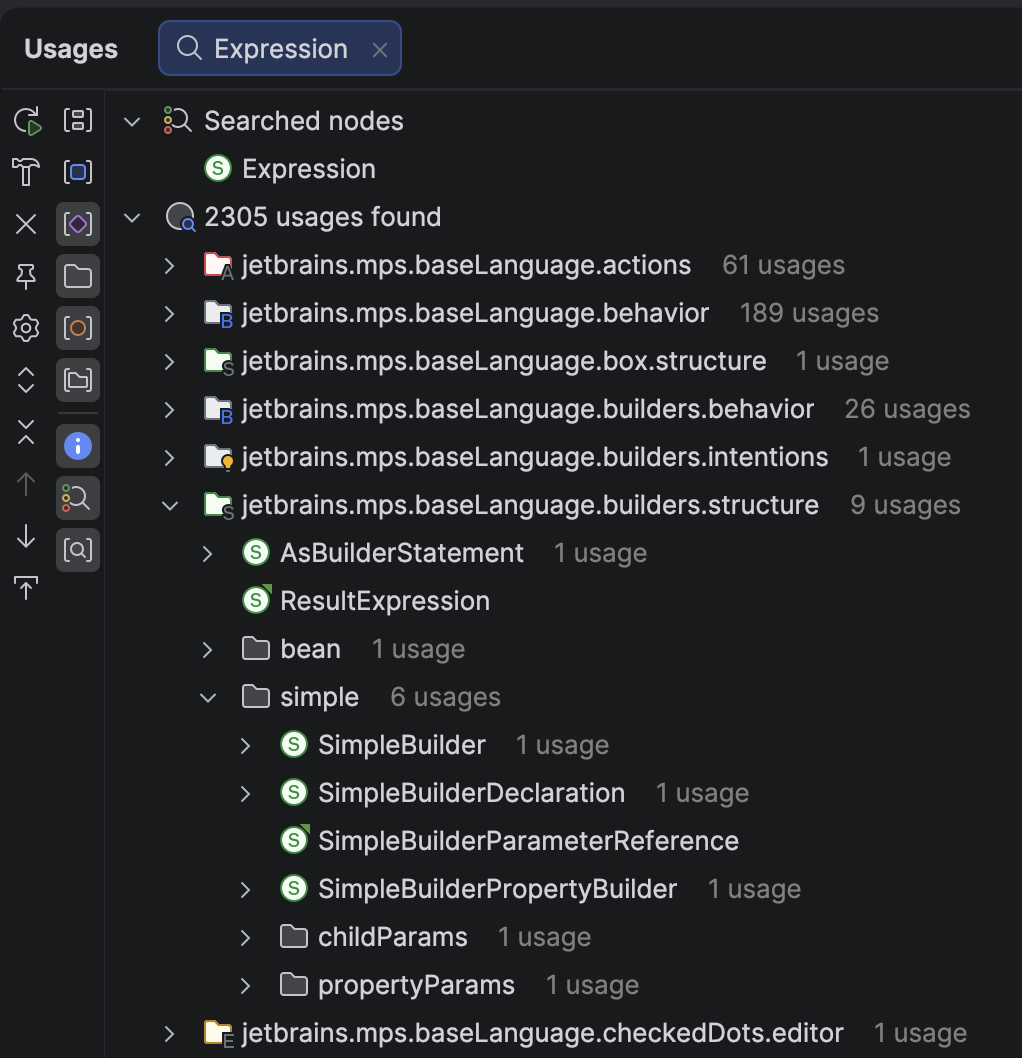Click the X close icon in left toolbar
Viewport: 1022px width, 1058px height.
[26, 224]
